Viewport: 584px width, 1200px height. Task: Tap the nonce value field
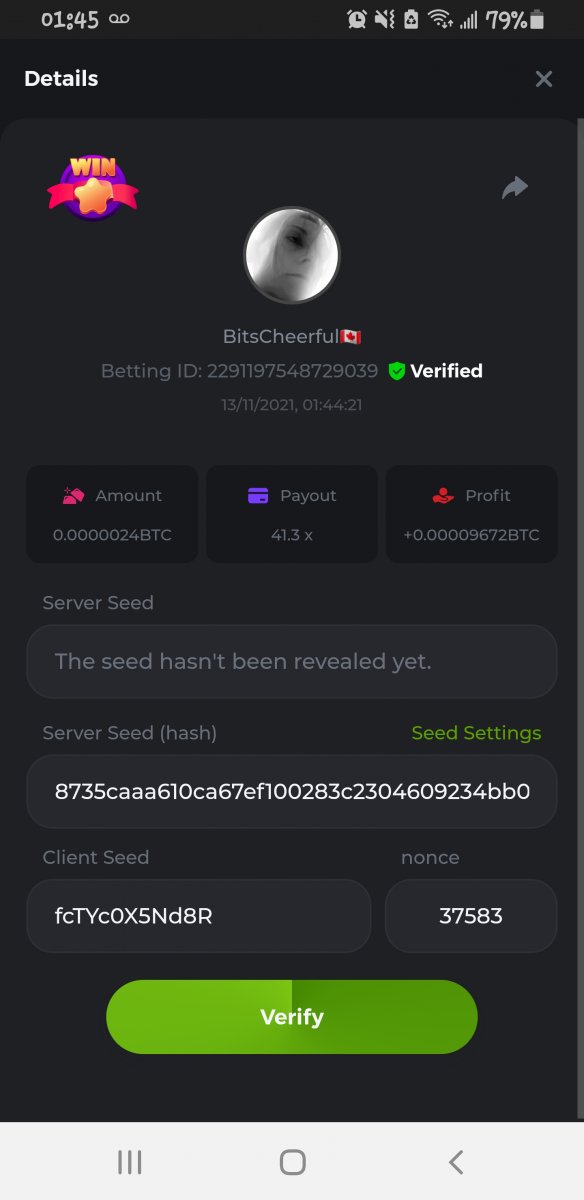coord(471,915)
